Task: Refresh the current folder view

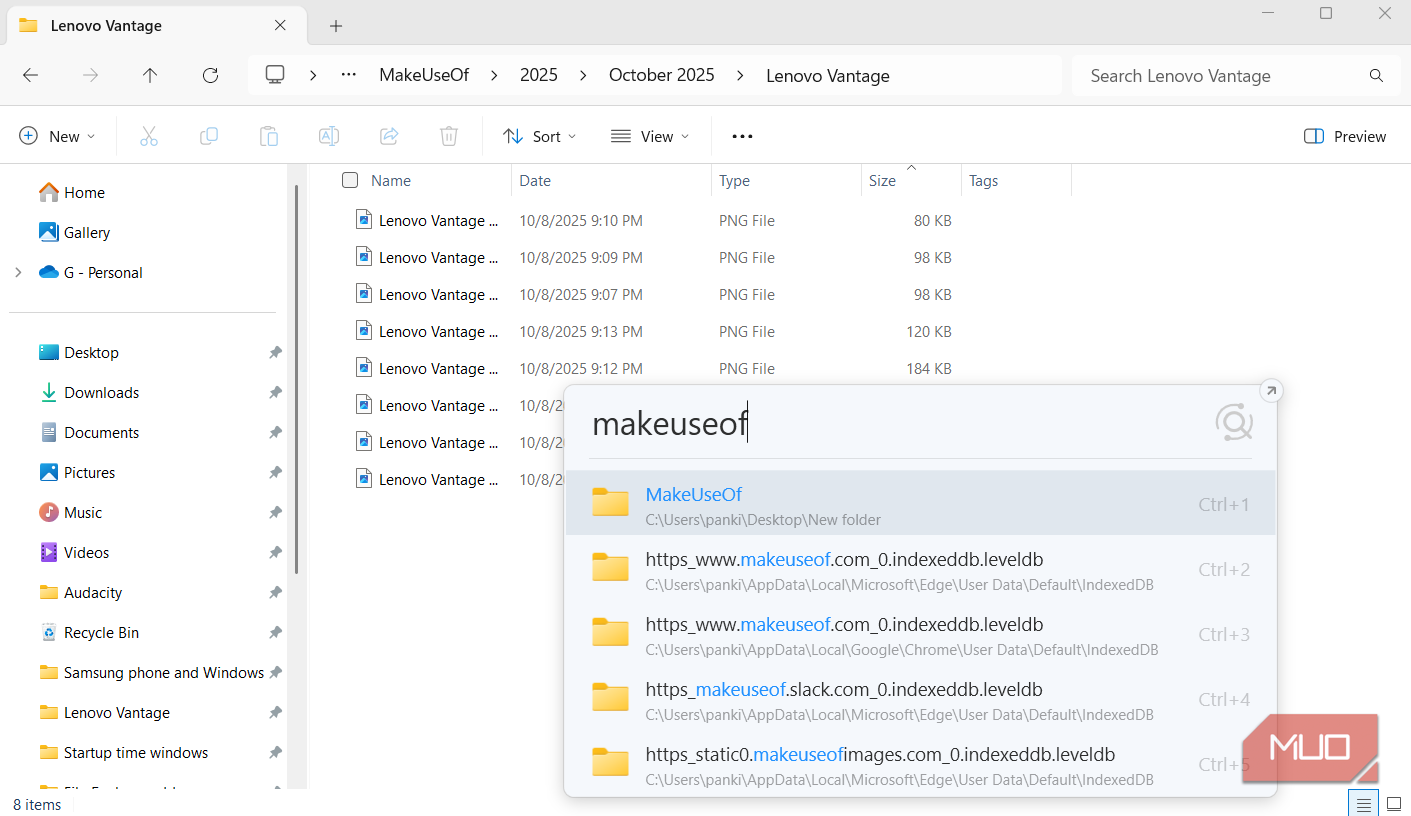Action: click(x=210, y=75)
